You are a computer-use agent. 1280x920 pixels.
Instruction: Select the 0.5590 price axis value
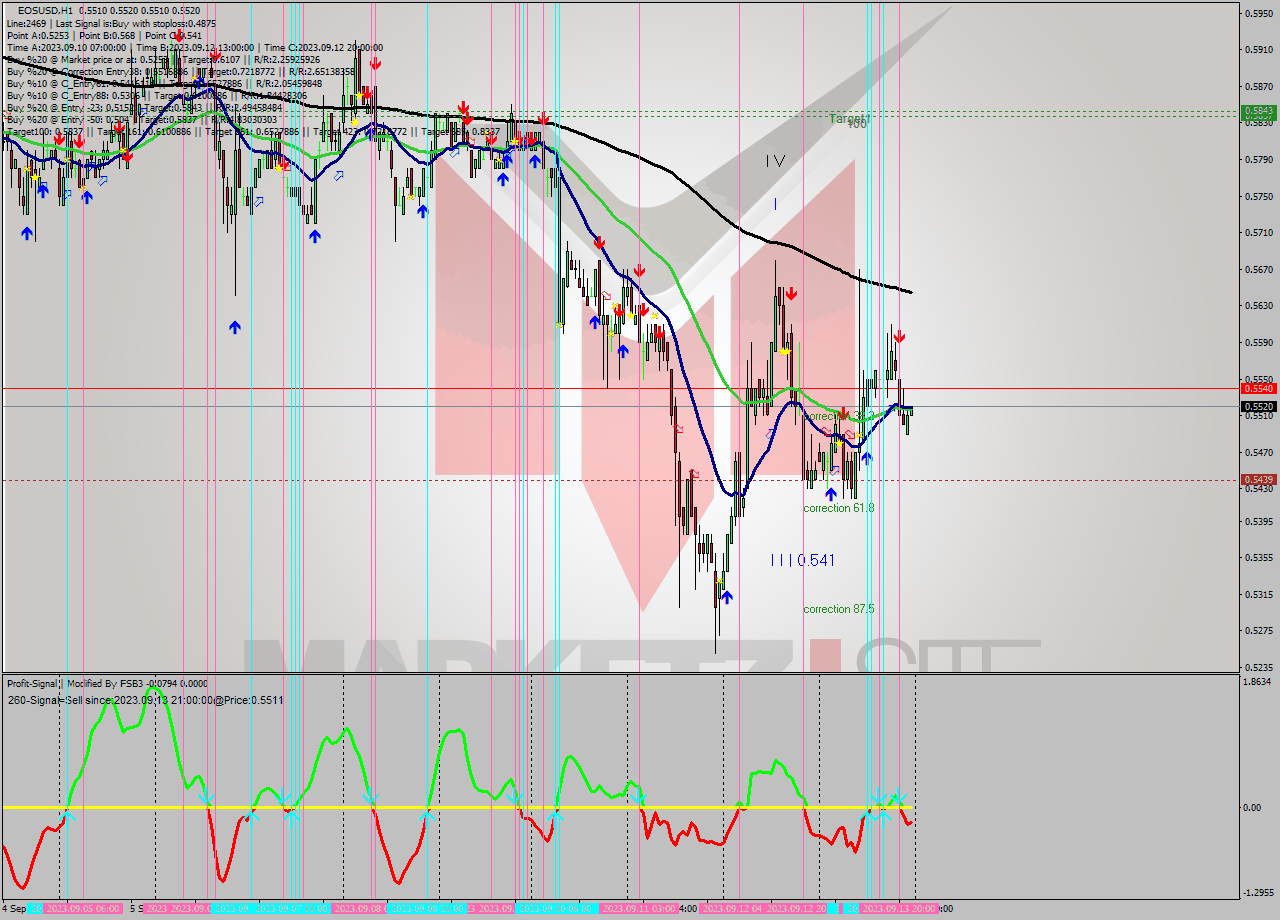coord(1258,343)
